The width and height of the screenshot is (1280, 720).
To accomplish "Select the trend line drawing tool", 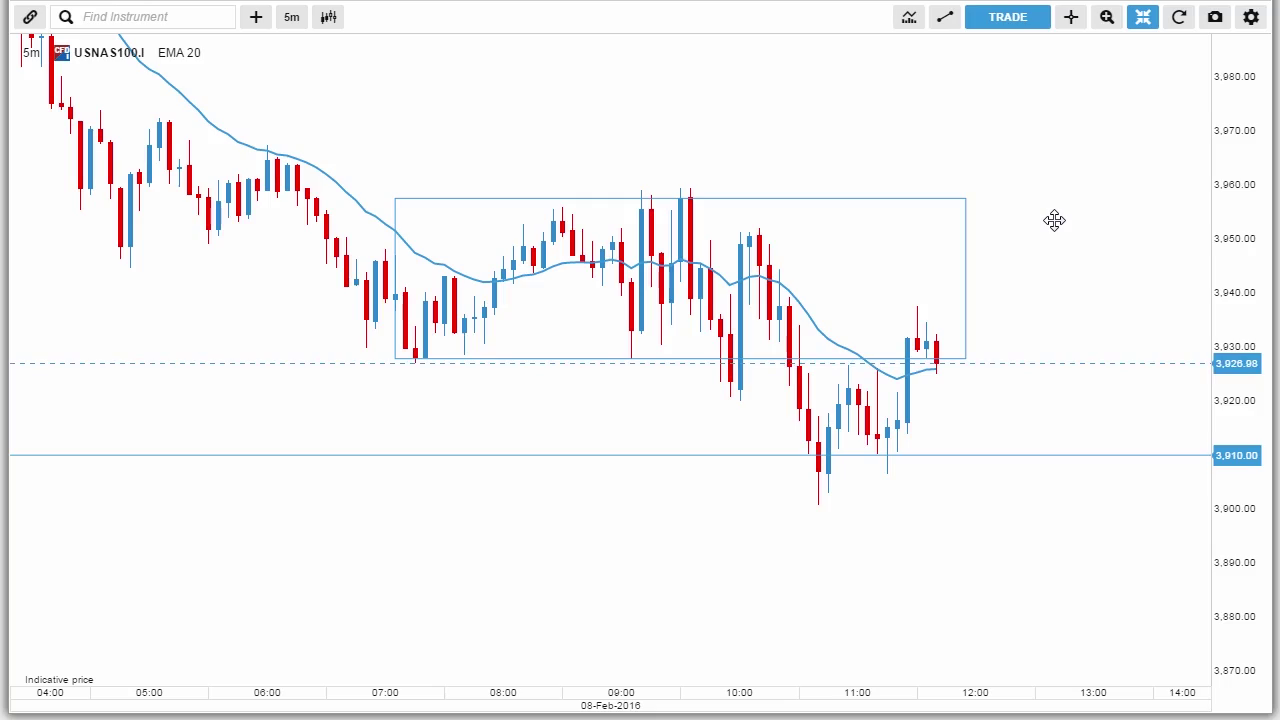I will tap(945, 17).
